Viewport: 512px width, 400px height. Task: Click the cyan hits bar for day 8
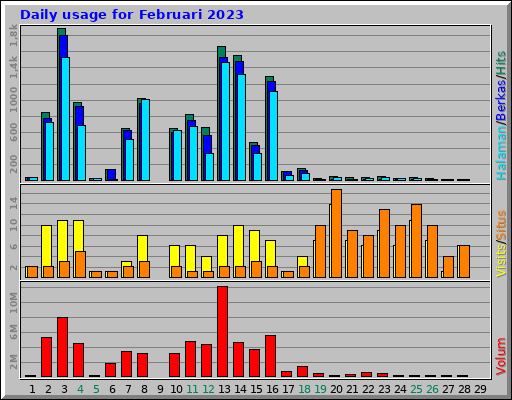pyautogui.click(x=146, y=140)
